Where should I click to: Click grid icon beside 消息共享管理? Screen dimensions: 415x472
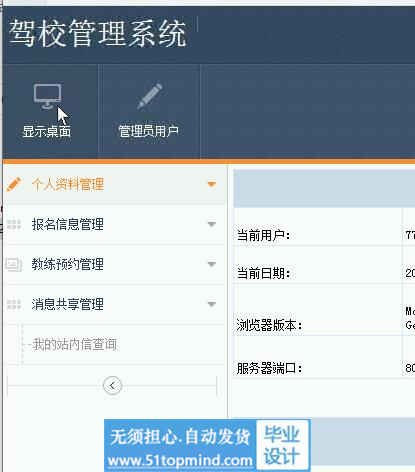click(x=14, y=304)
